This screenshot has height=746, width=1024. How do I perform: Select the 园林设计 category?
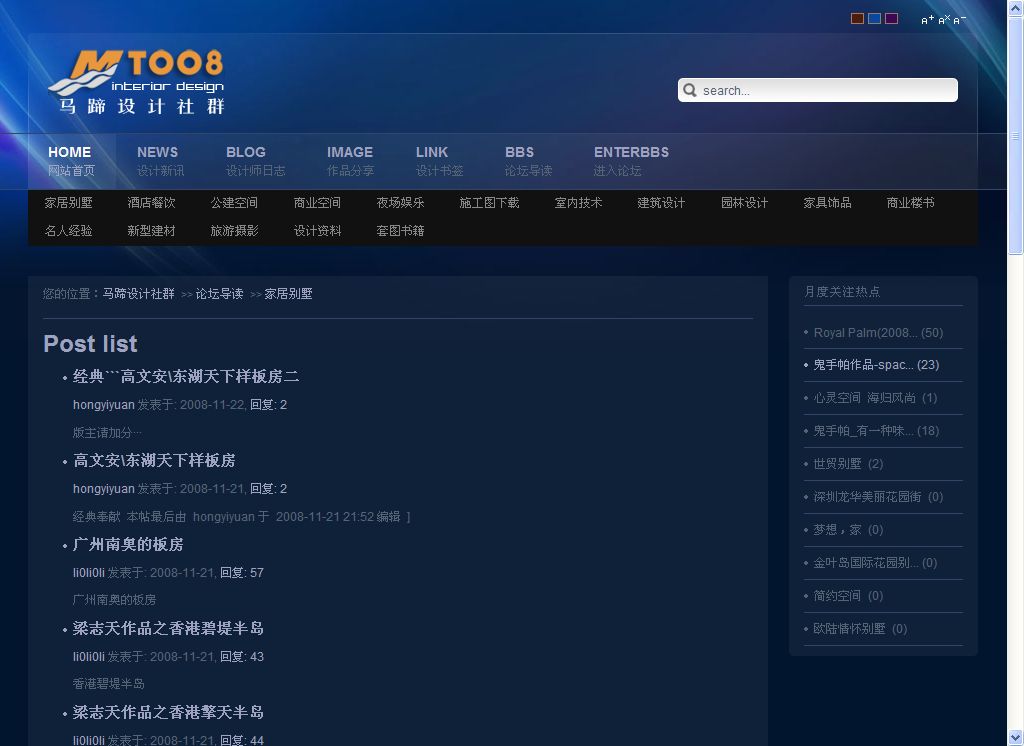pyautogui.click(x=744, y=203)
